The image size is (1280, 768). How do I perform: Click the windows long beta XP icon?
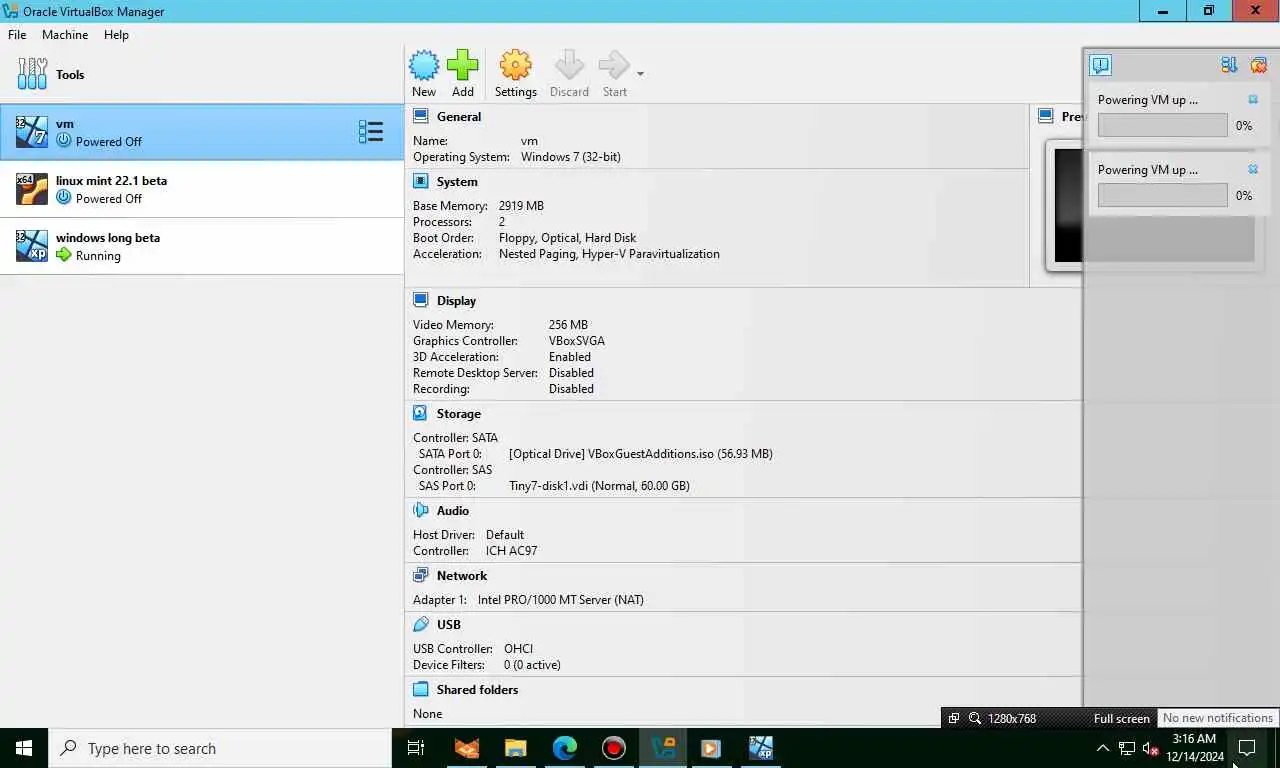32,246
